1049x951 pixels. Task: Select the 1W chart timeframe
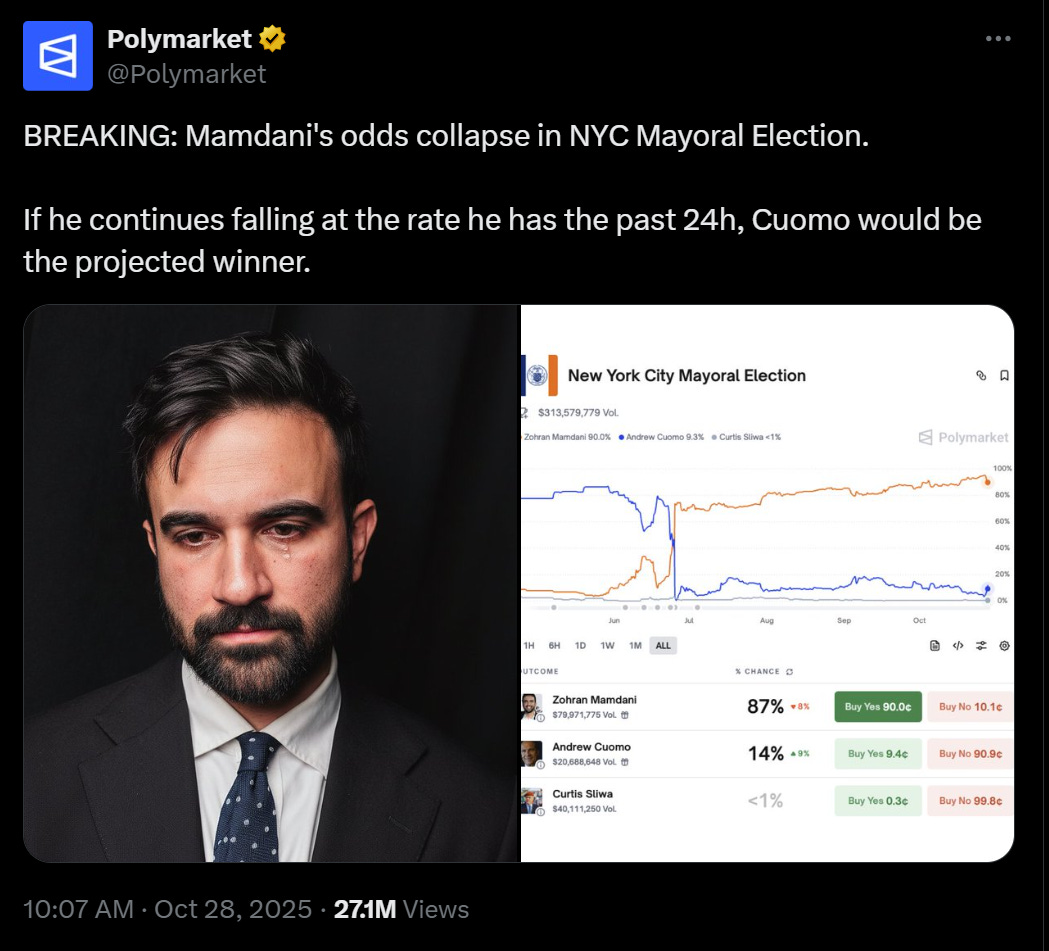coord(607,645)
